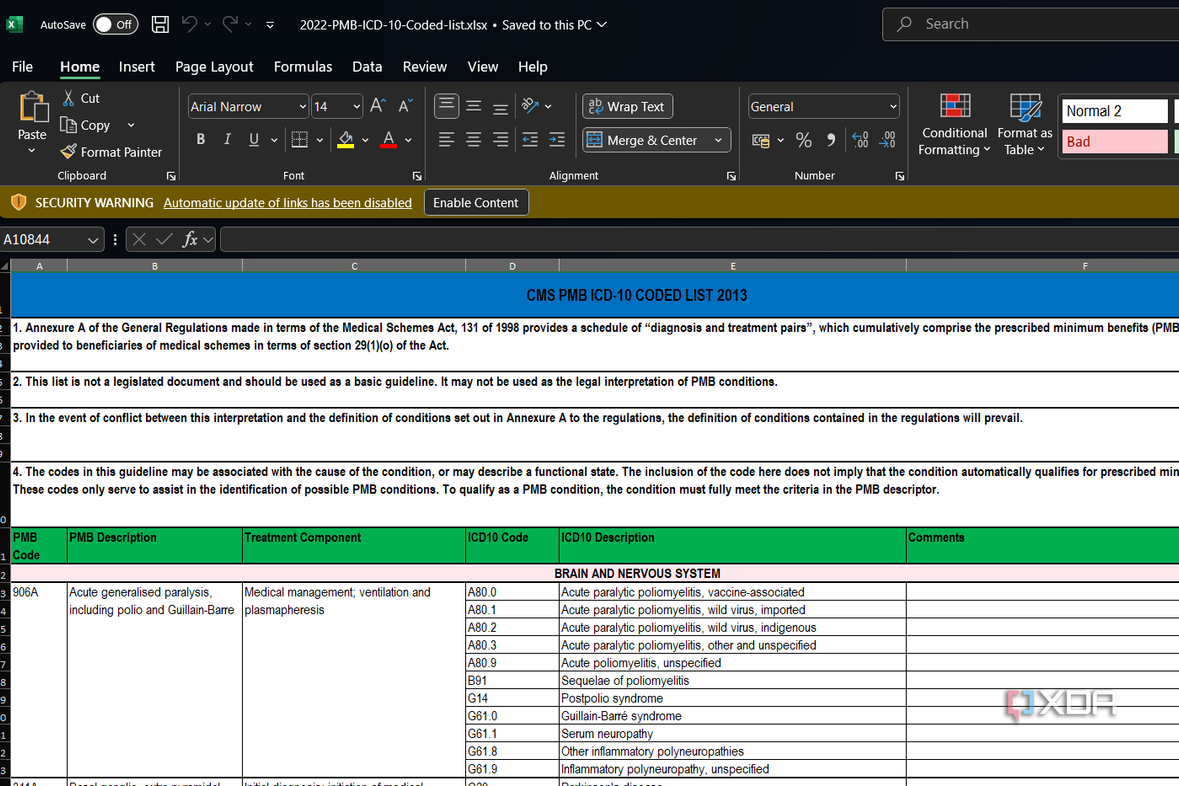1179x786 pixels.
Task: Activate the Format Painter brush
Action: tap(68, 152)
